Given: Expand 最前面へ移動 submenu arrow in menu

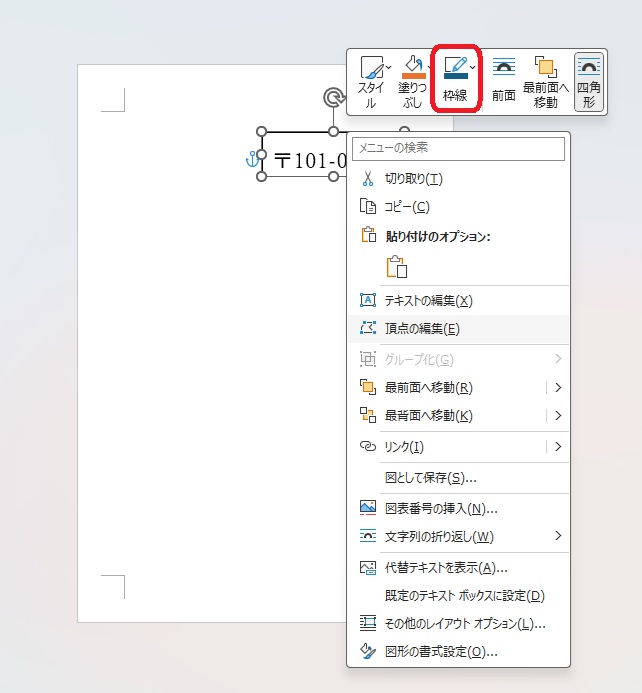Looking at the screenshot, I should (558, 388).
